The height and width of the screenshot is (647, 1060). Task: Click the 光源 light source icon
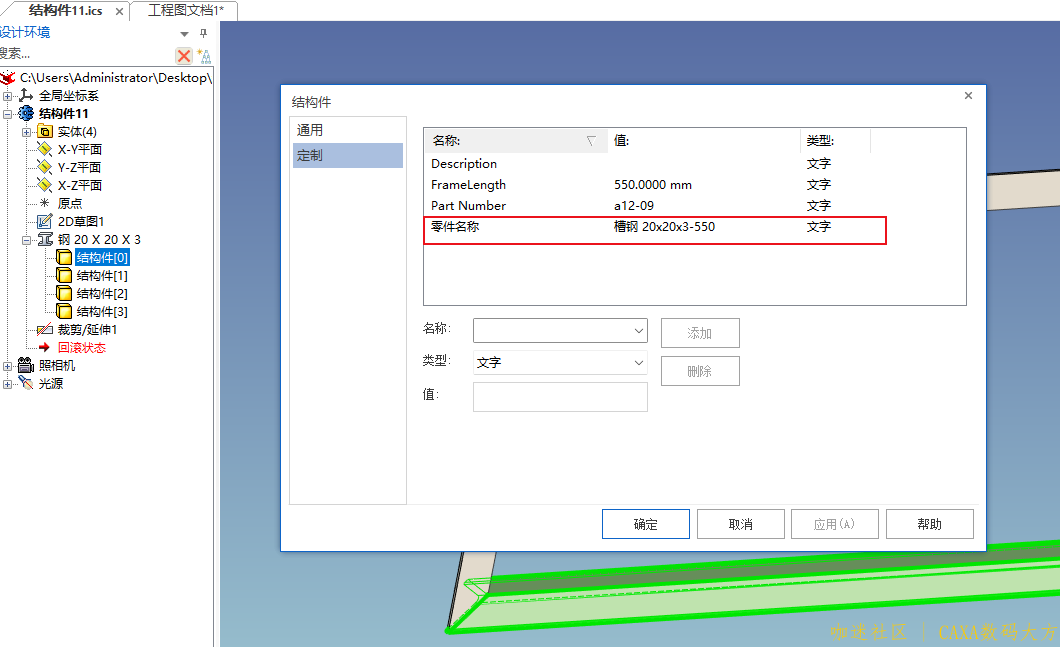tap(26, 383)
